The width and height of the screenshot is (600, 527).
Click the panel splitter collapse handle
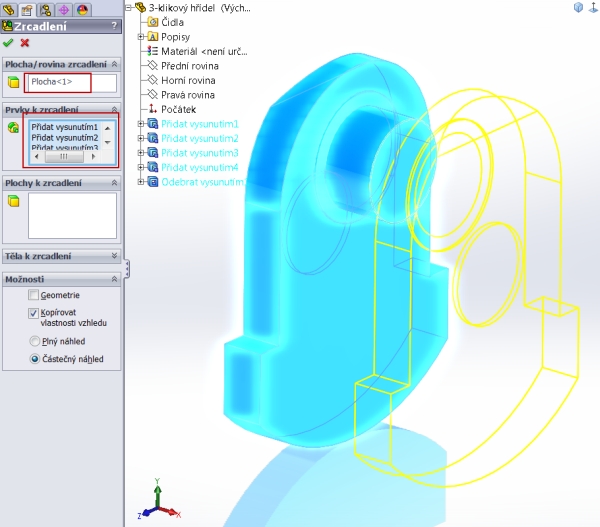pyautogui.click(x=127, y=269)
